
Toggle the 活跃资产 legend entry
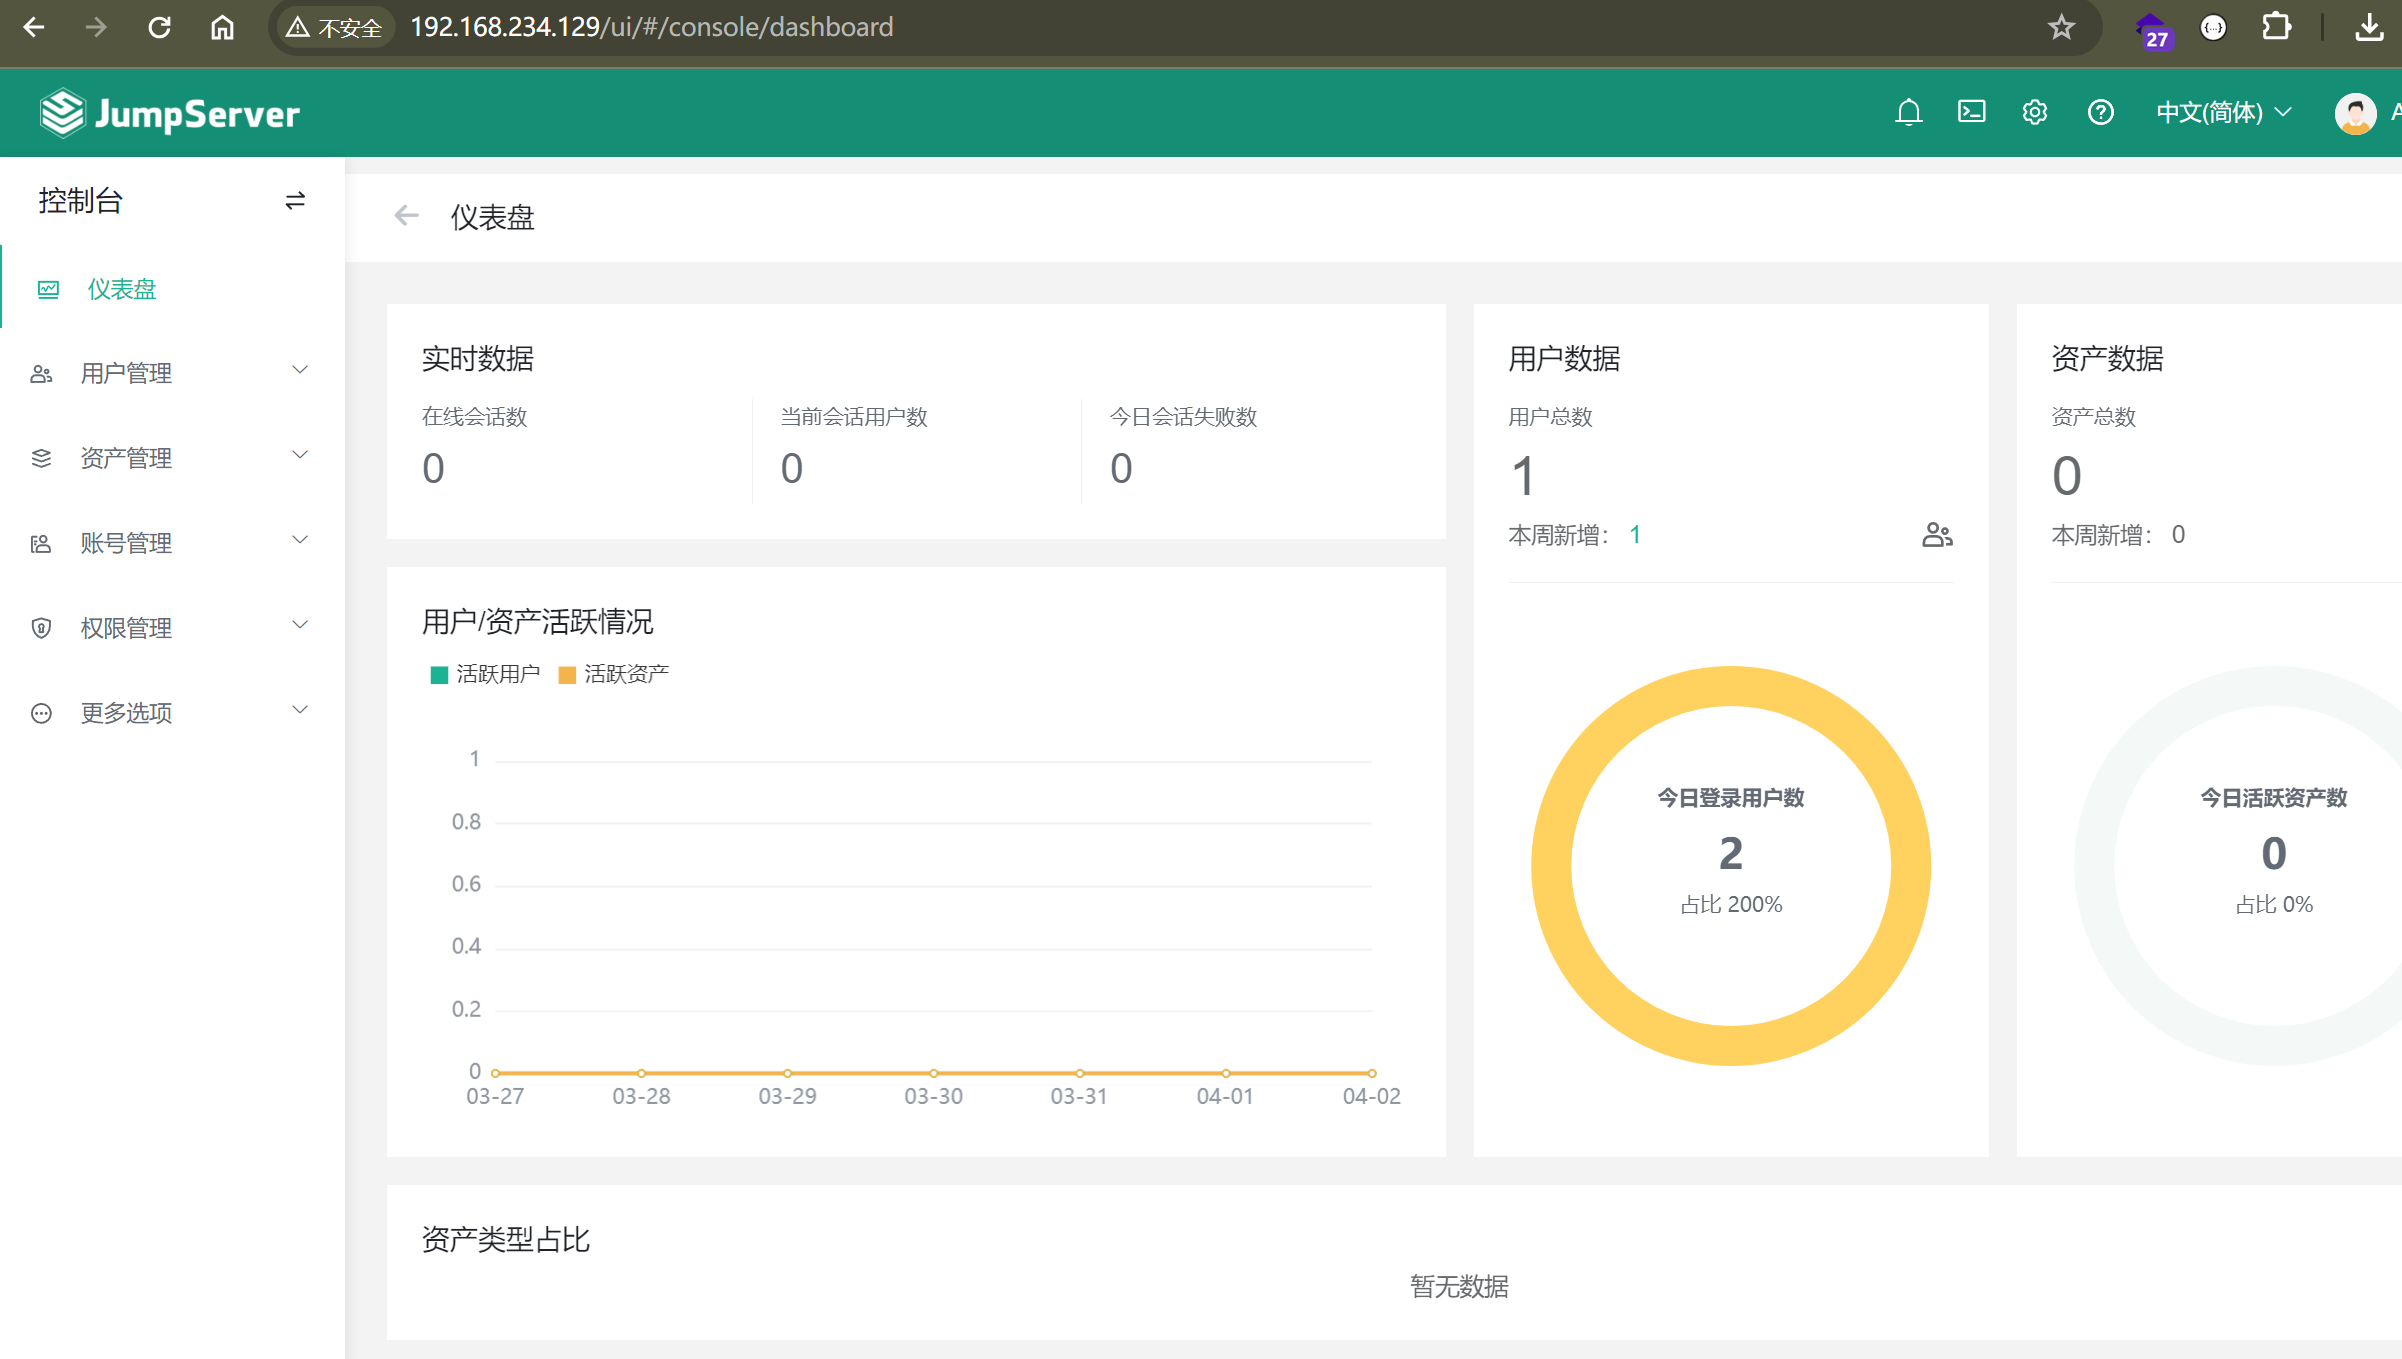pyautogui.click(x=613, y=674)
